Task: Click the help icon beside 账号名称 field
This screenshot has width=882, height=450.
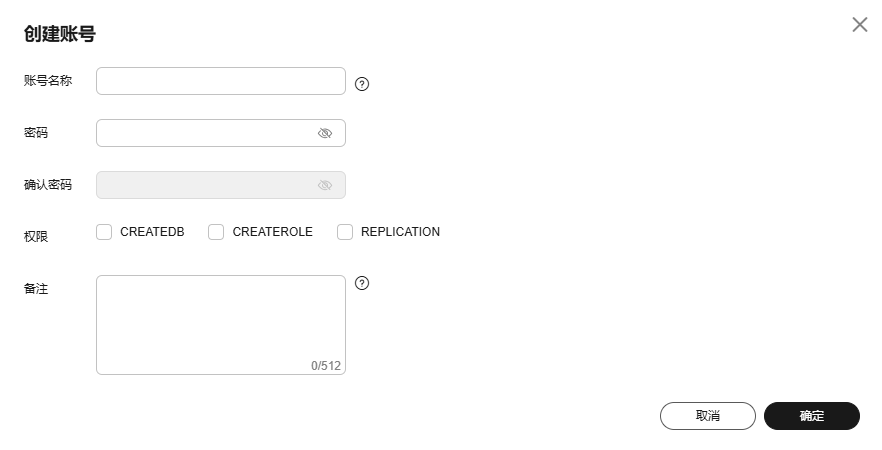Action: [362, 84]
